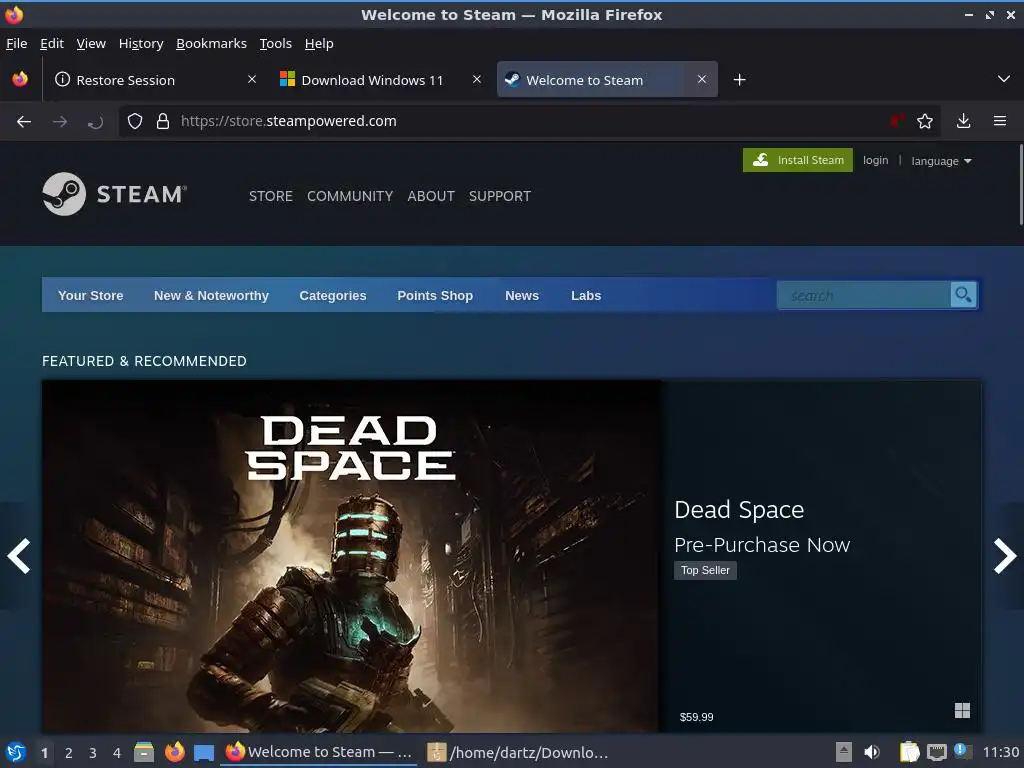Switch to virtual desktop 2 in the taskbar
This screenshot has width=1024, height=768.
tap(69, 753)
